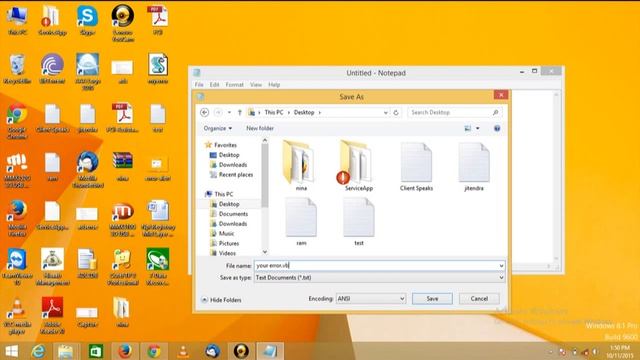Select Videos in the navigation pane
This screenshot has height=360, width=640.
tap(222, 253)
